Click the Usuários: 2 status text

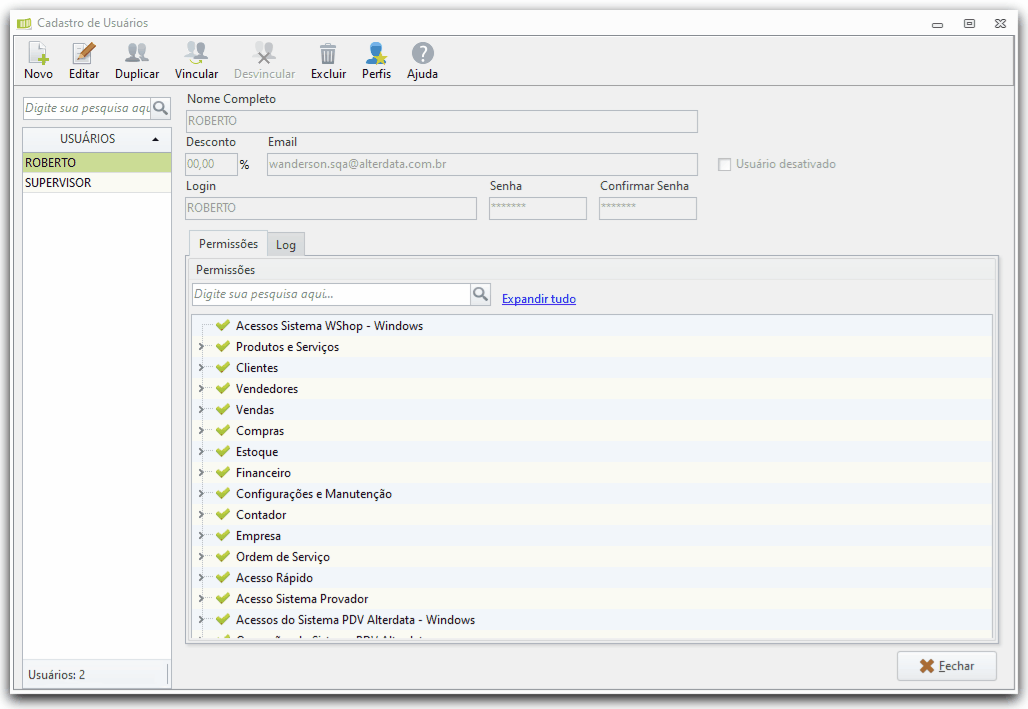56,675
